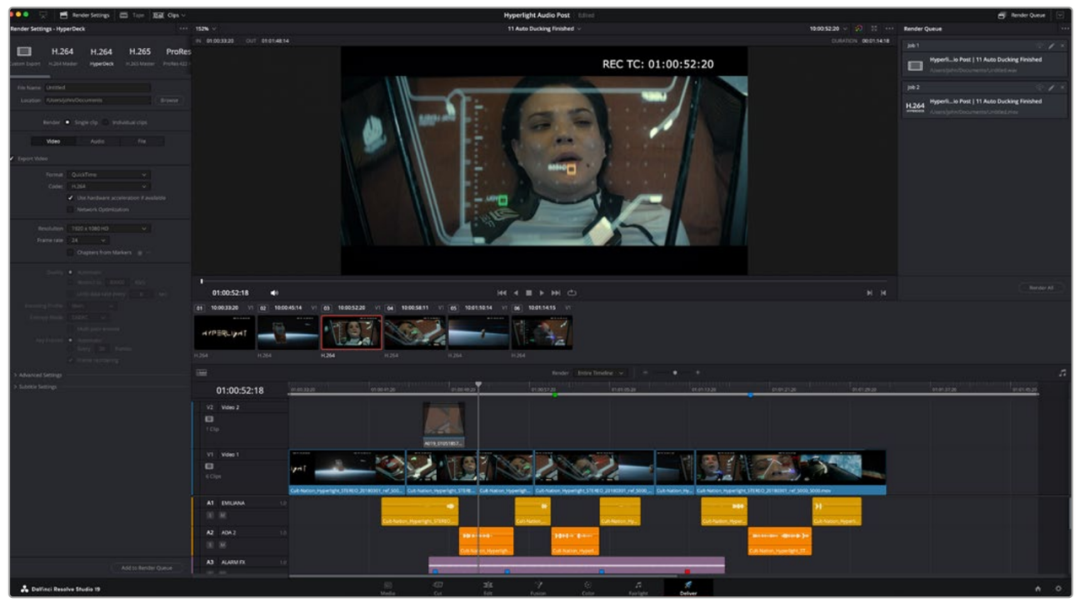
Task: Click the Render All button
Action: (1041, 287)
